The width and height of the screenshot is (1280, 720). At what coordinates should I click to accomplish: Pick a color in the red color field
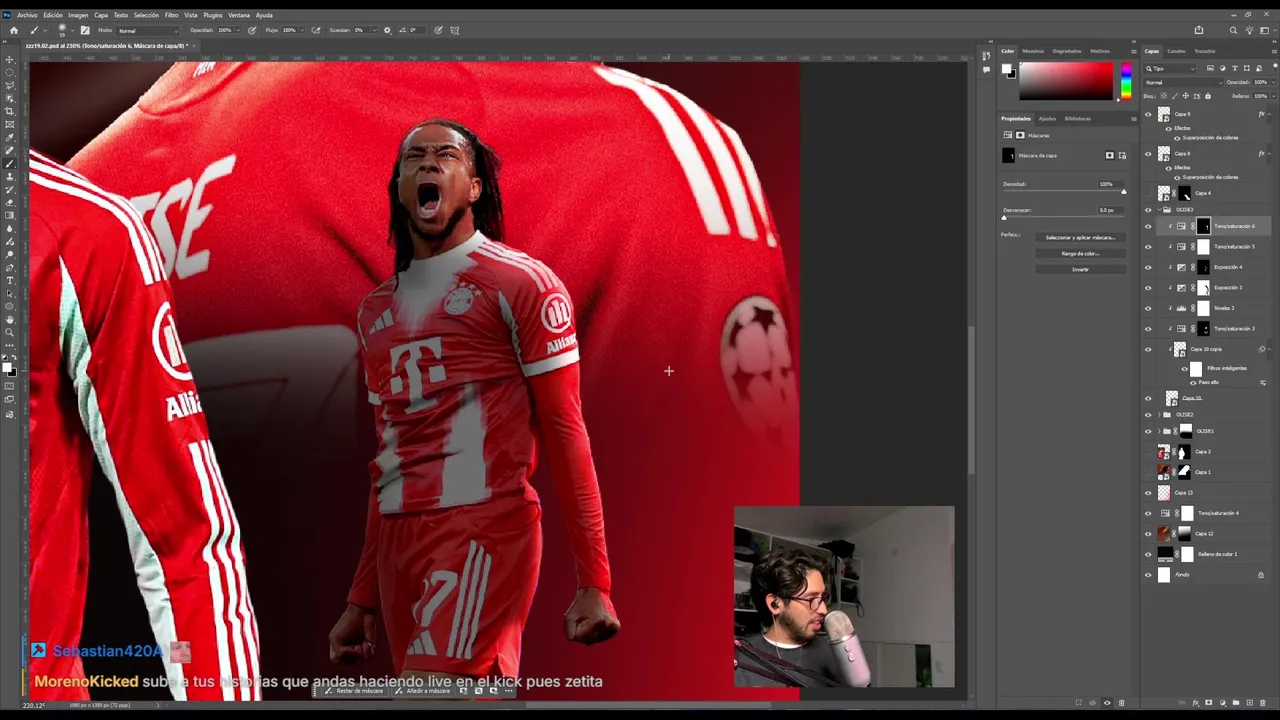[1065, 81]
